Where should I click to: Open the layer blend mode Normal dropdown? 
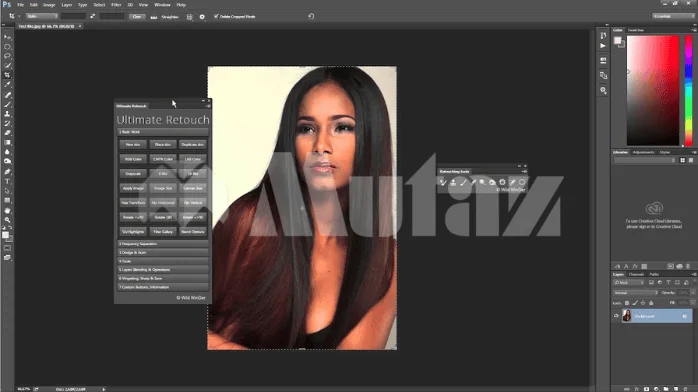636,293
